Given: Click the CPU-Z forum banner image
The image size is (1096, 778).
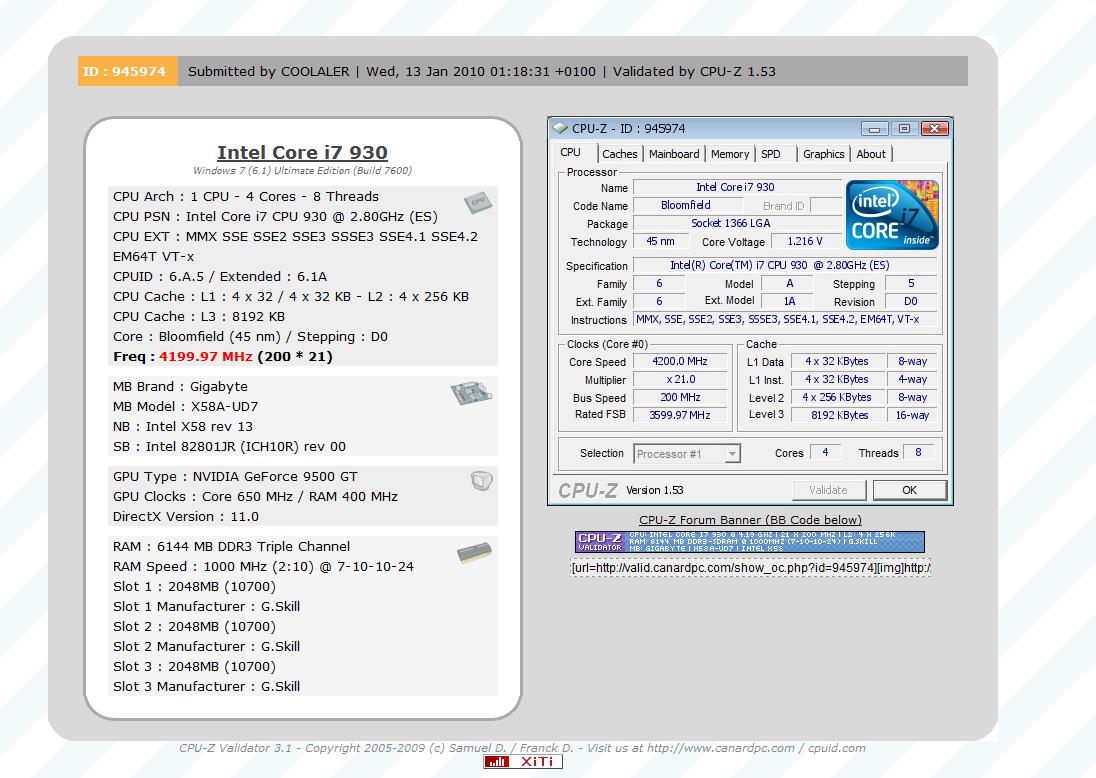Looking at the screenshot, I should pyautogui.click(x=749, y=542).
